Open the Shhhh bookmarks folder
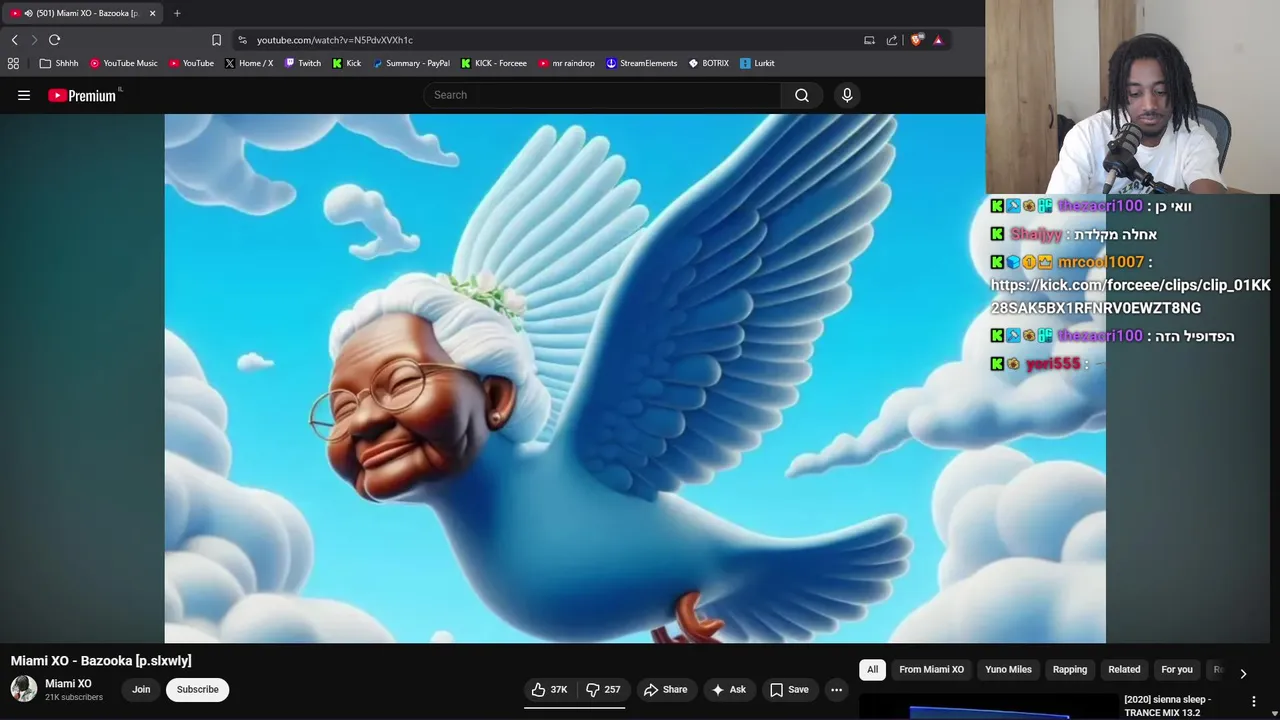The width and height of the screenshot is (1280, 720). [59, 63]
